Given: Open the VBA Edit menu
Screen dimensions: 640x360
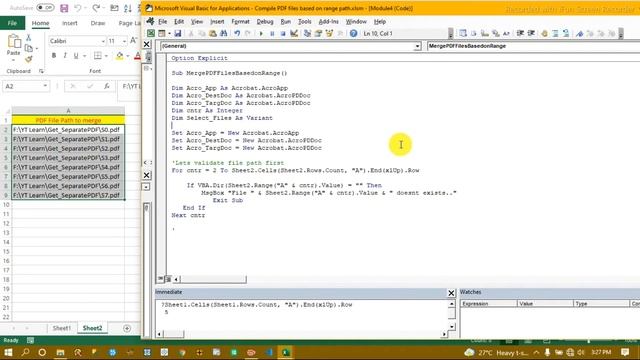Looking at the screenshot, I should [x=179, y=22].
